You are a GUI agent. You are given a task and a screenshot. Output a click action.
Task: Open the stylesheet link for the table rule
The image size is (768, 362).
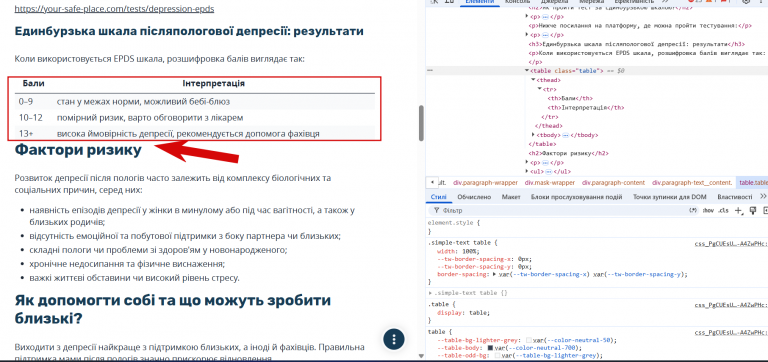(731, 332)
